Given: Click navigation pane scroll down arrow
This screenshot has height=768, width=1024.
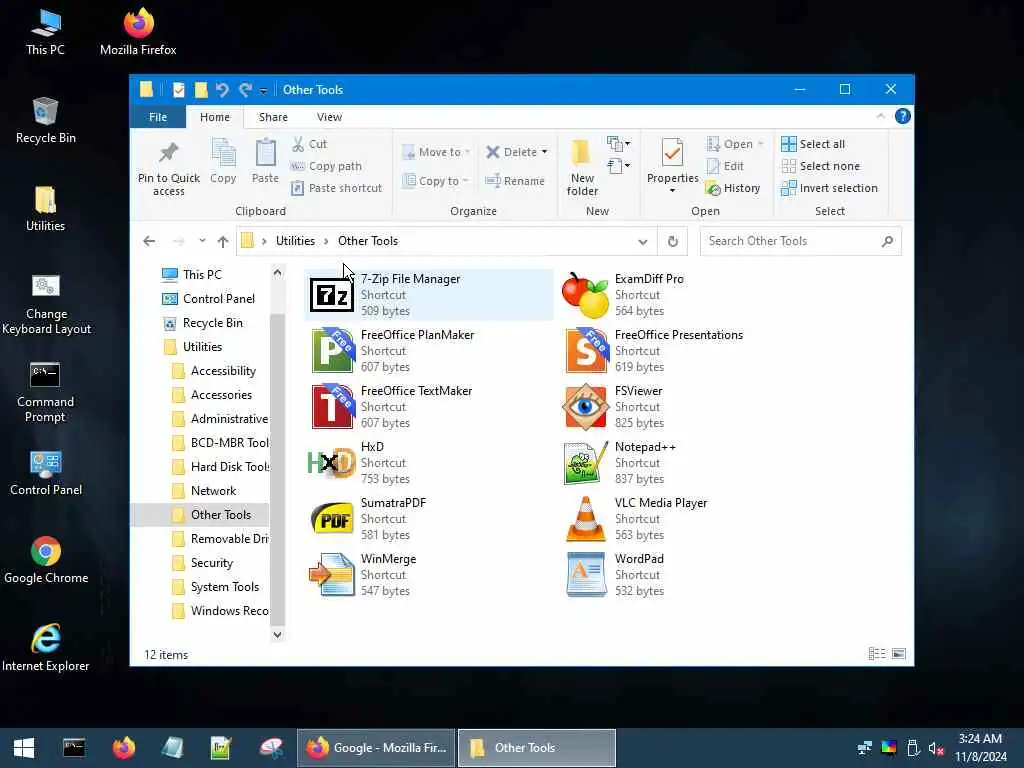Looking at the screenshot, I should pyautogui.click(x=278, y=634).
